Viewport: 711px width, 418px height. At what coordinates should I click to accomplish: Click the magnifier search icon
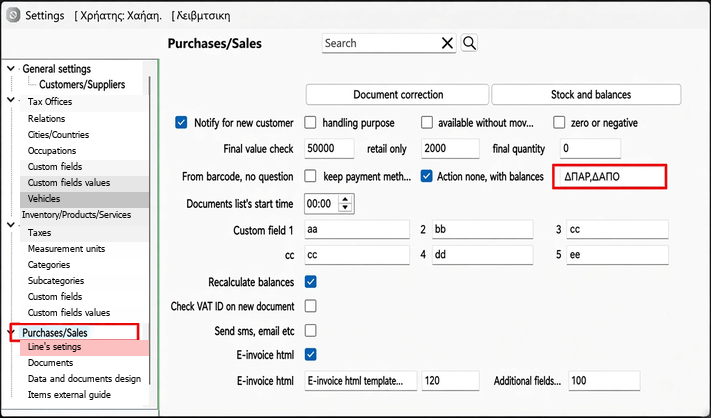coord(469,43)
